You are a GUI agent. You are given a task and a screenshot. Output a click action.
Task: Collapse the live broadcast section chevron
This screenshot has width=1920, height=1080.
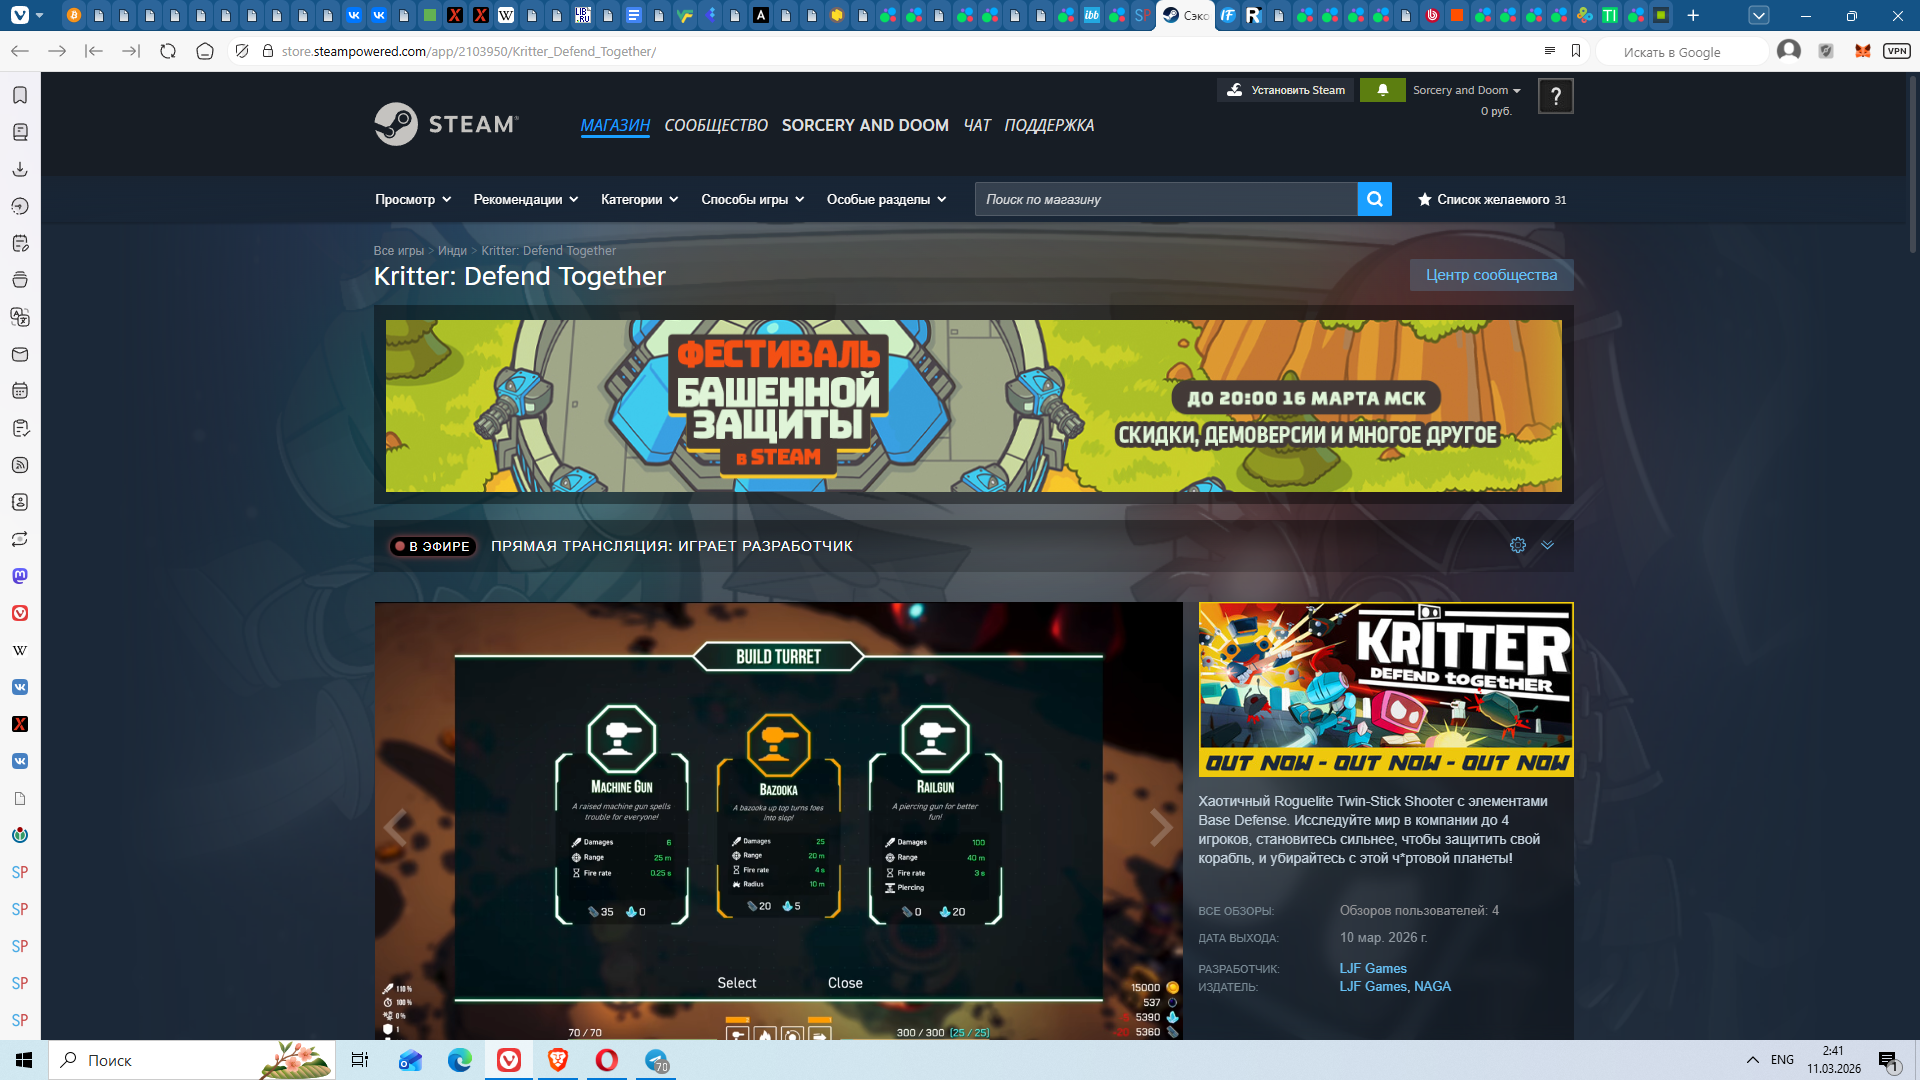1547,545
